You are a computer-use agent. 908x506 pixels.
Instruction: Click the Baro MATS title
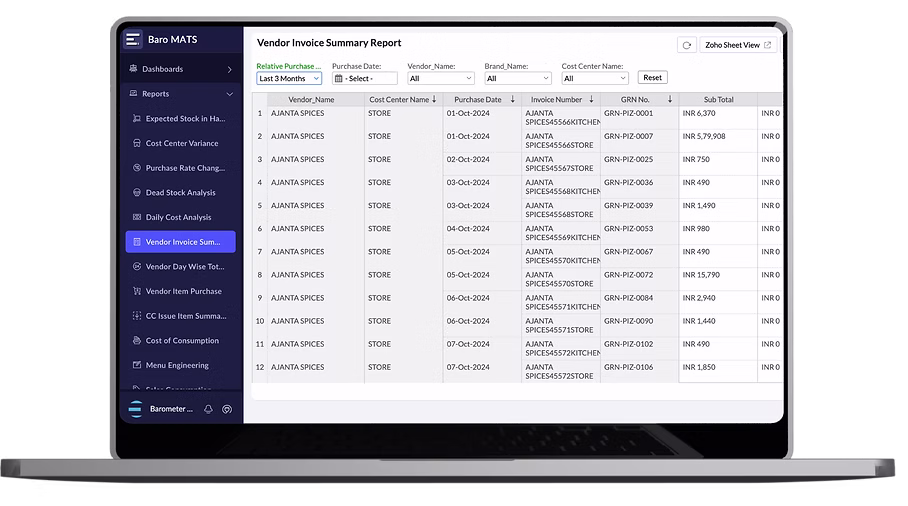point(173,39)
